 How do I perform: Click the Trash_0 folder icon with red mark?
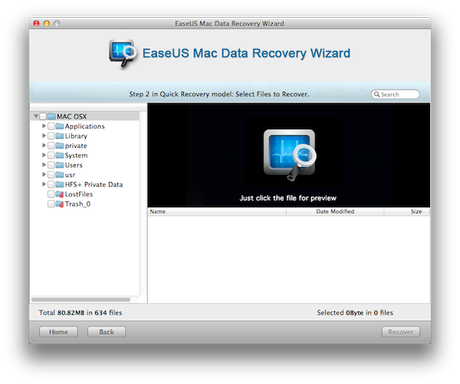60,204
